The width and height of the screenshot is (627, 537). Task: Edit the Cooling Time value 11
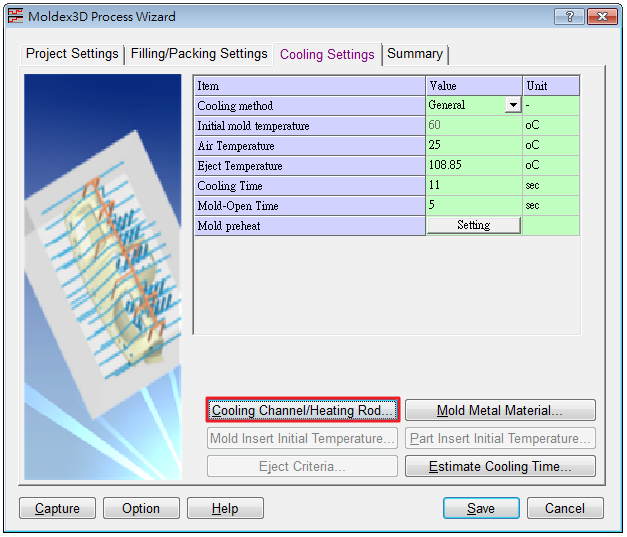point(474,185)
